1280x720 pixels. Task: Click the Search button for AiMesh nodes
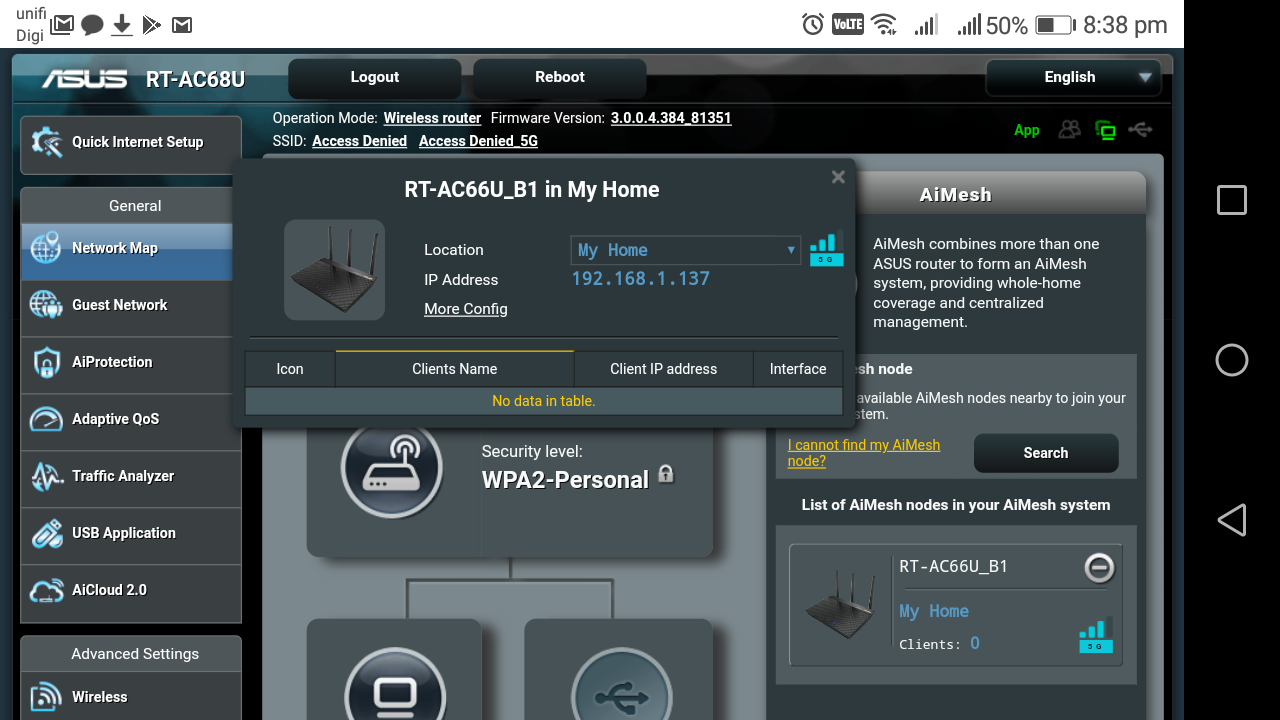click(1046, 453)
